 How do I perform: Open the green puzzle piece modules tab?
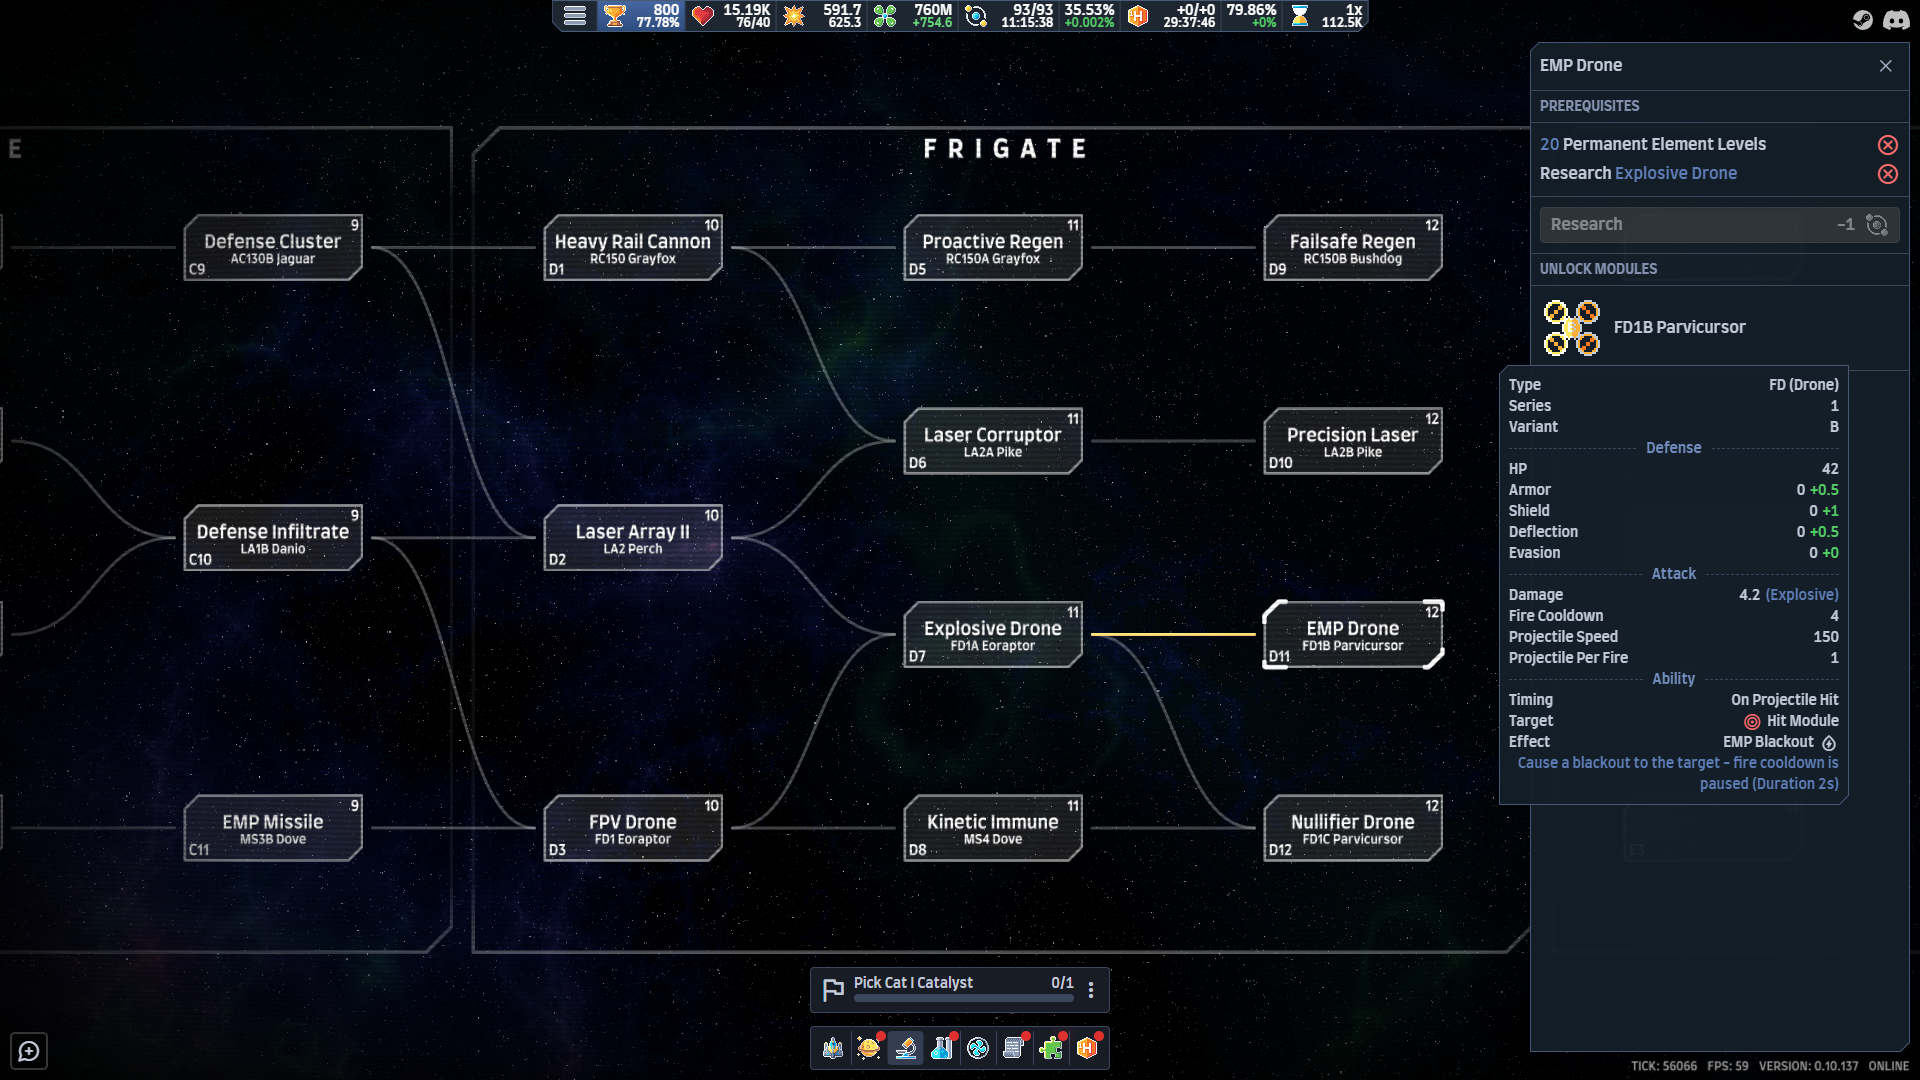click(1051, 1048)
